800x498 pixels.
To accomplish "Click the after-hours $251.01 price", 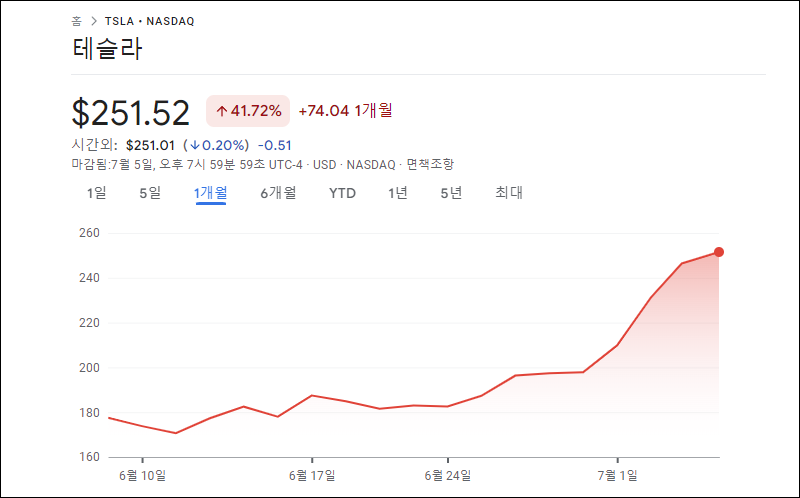I will click(151, 145).
